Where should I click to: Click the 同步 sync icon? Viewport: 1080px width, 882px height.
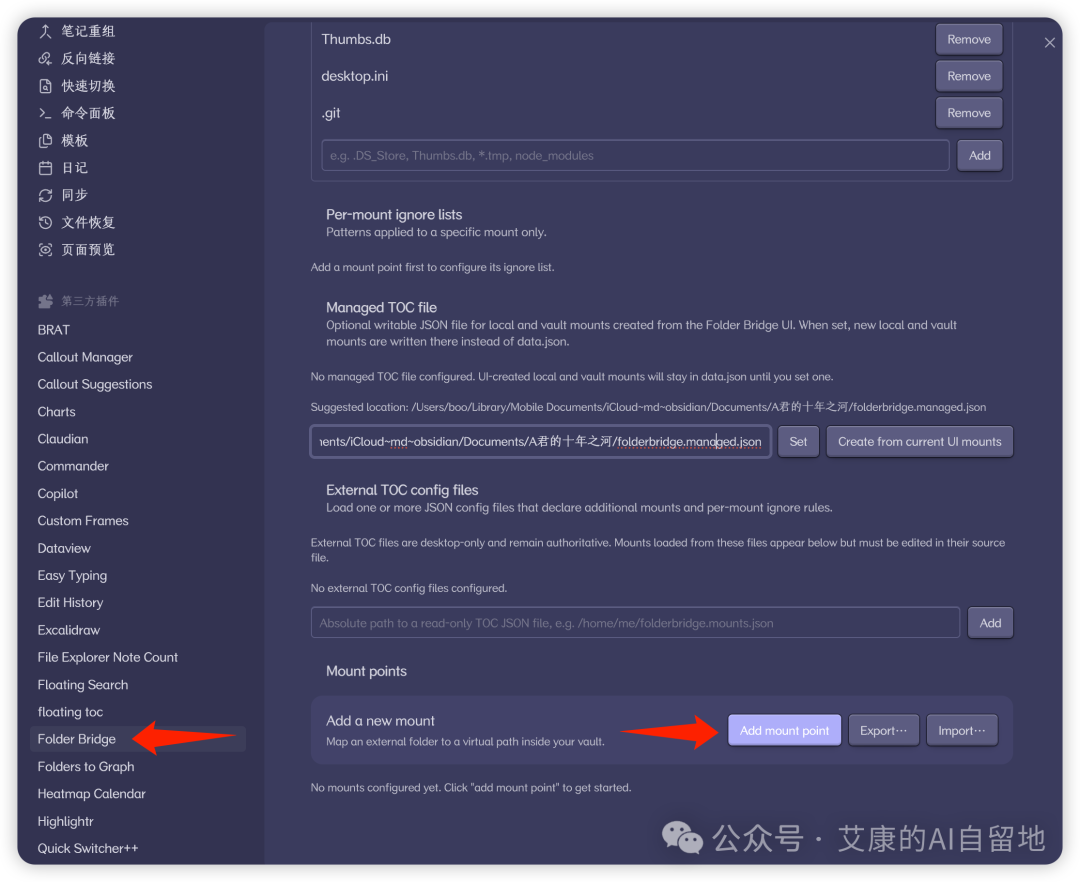(x=45, y=196)
